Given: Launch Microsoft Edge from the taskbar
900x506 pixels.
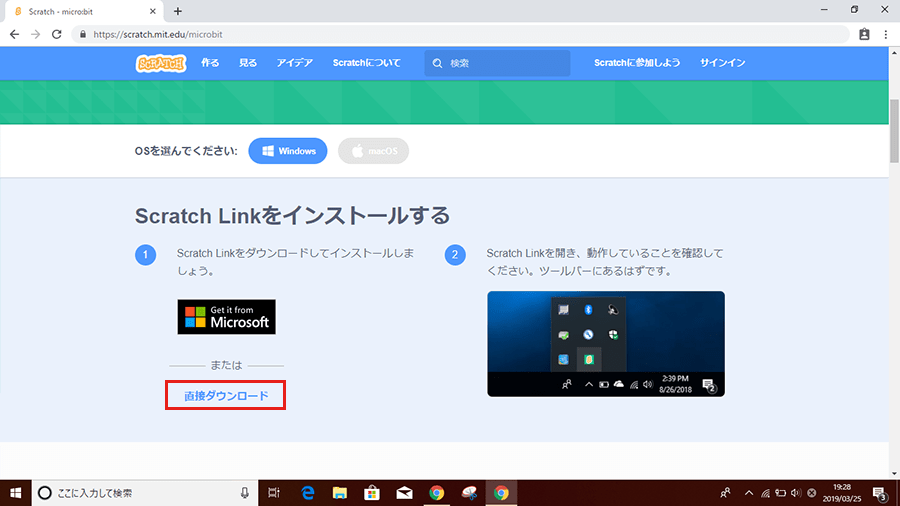Looking at the screenshot, I should click(x=308, y=493).
